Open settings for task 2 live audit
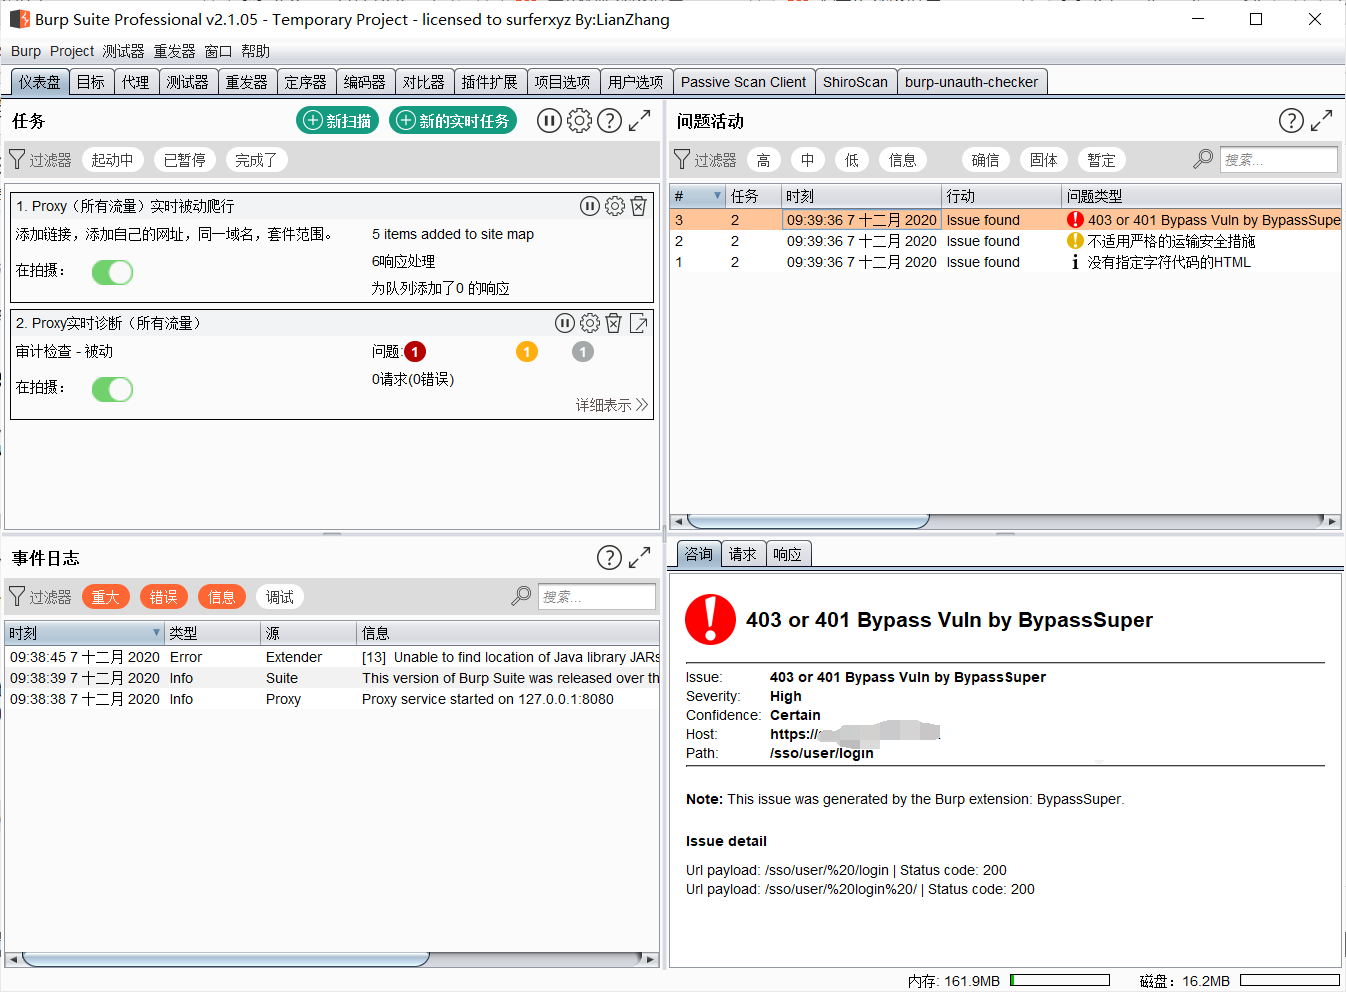 [590, 323]
